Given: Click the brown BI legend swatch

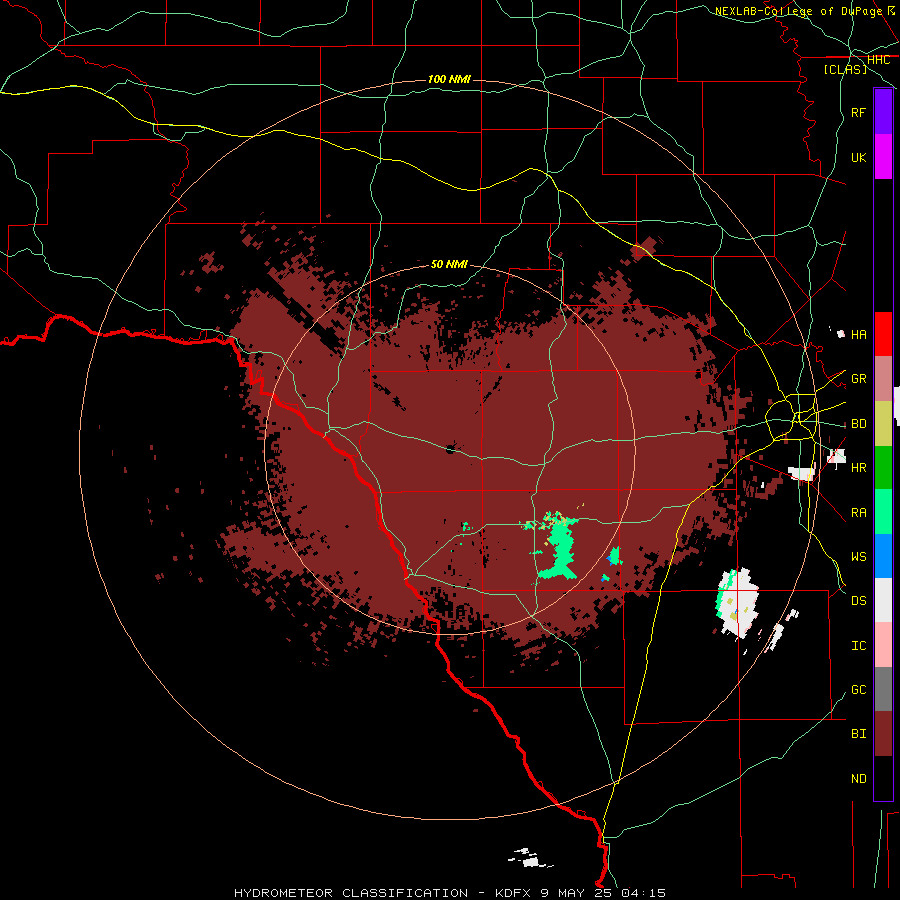Looking at the screenshot, I should click(883, 734).
